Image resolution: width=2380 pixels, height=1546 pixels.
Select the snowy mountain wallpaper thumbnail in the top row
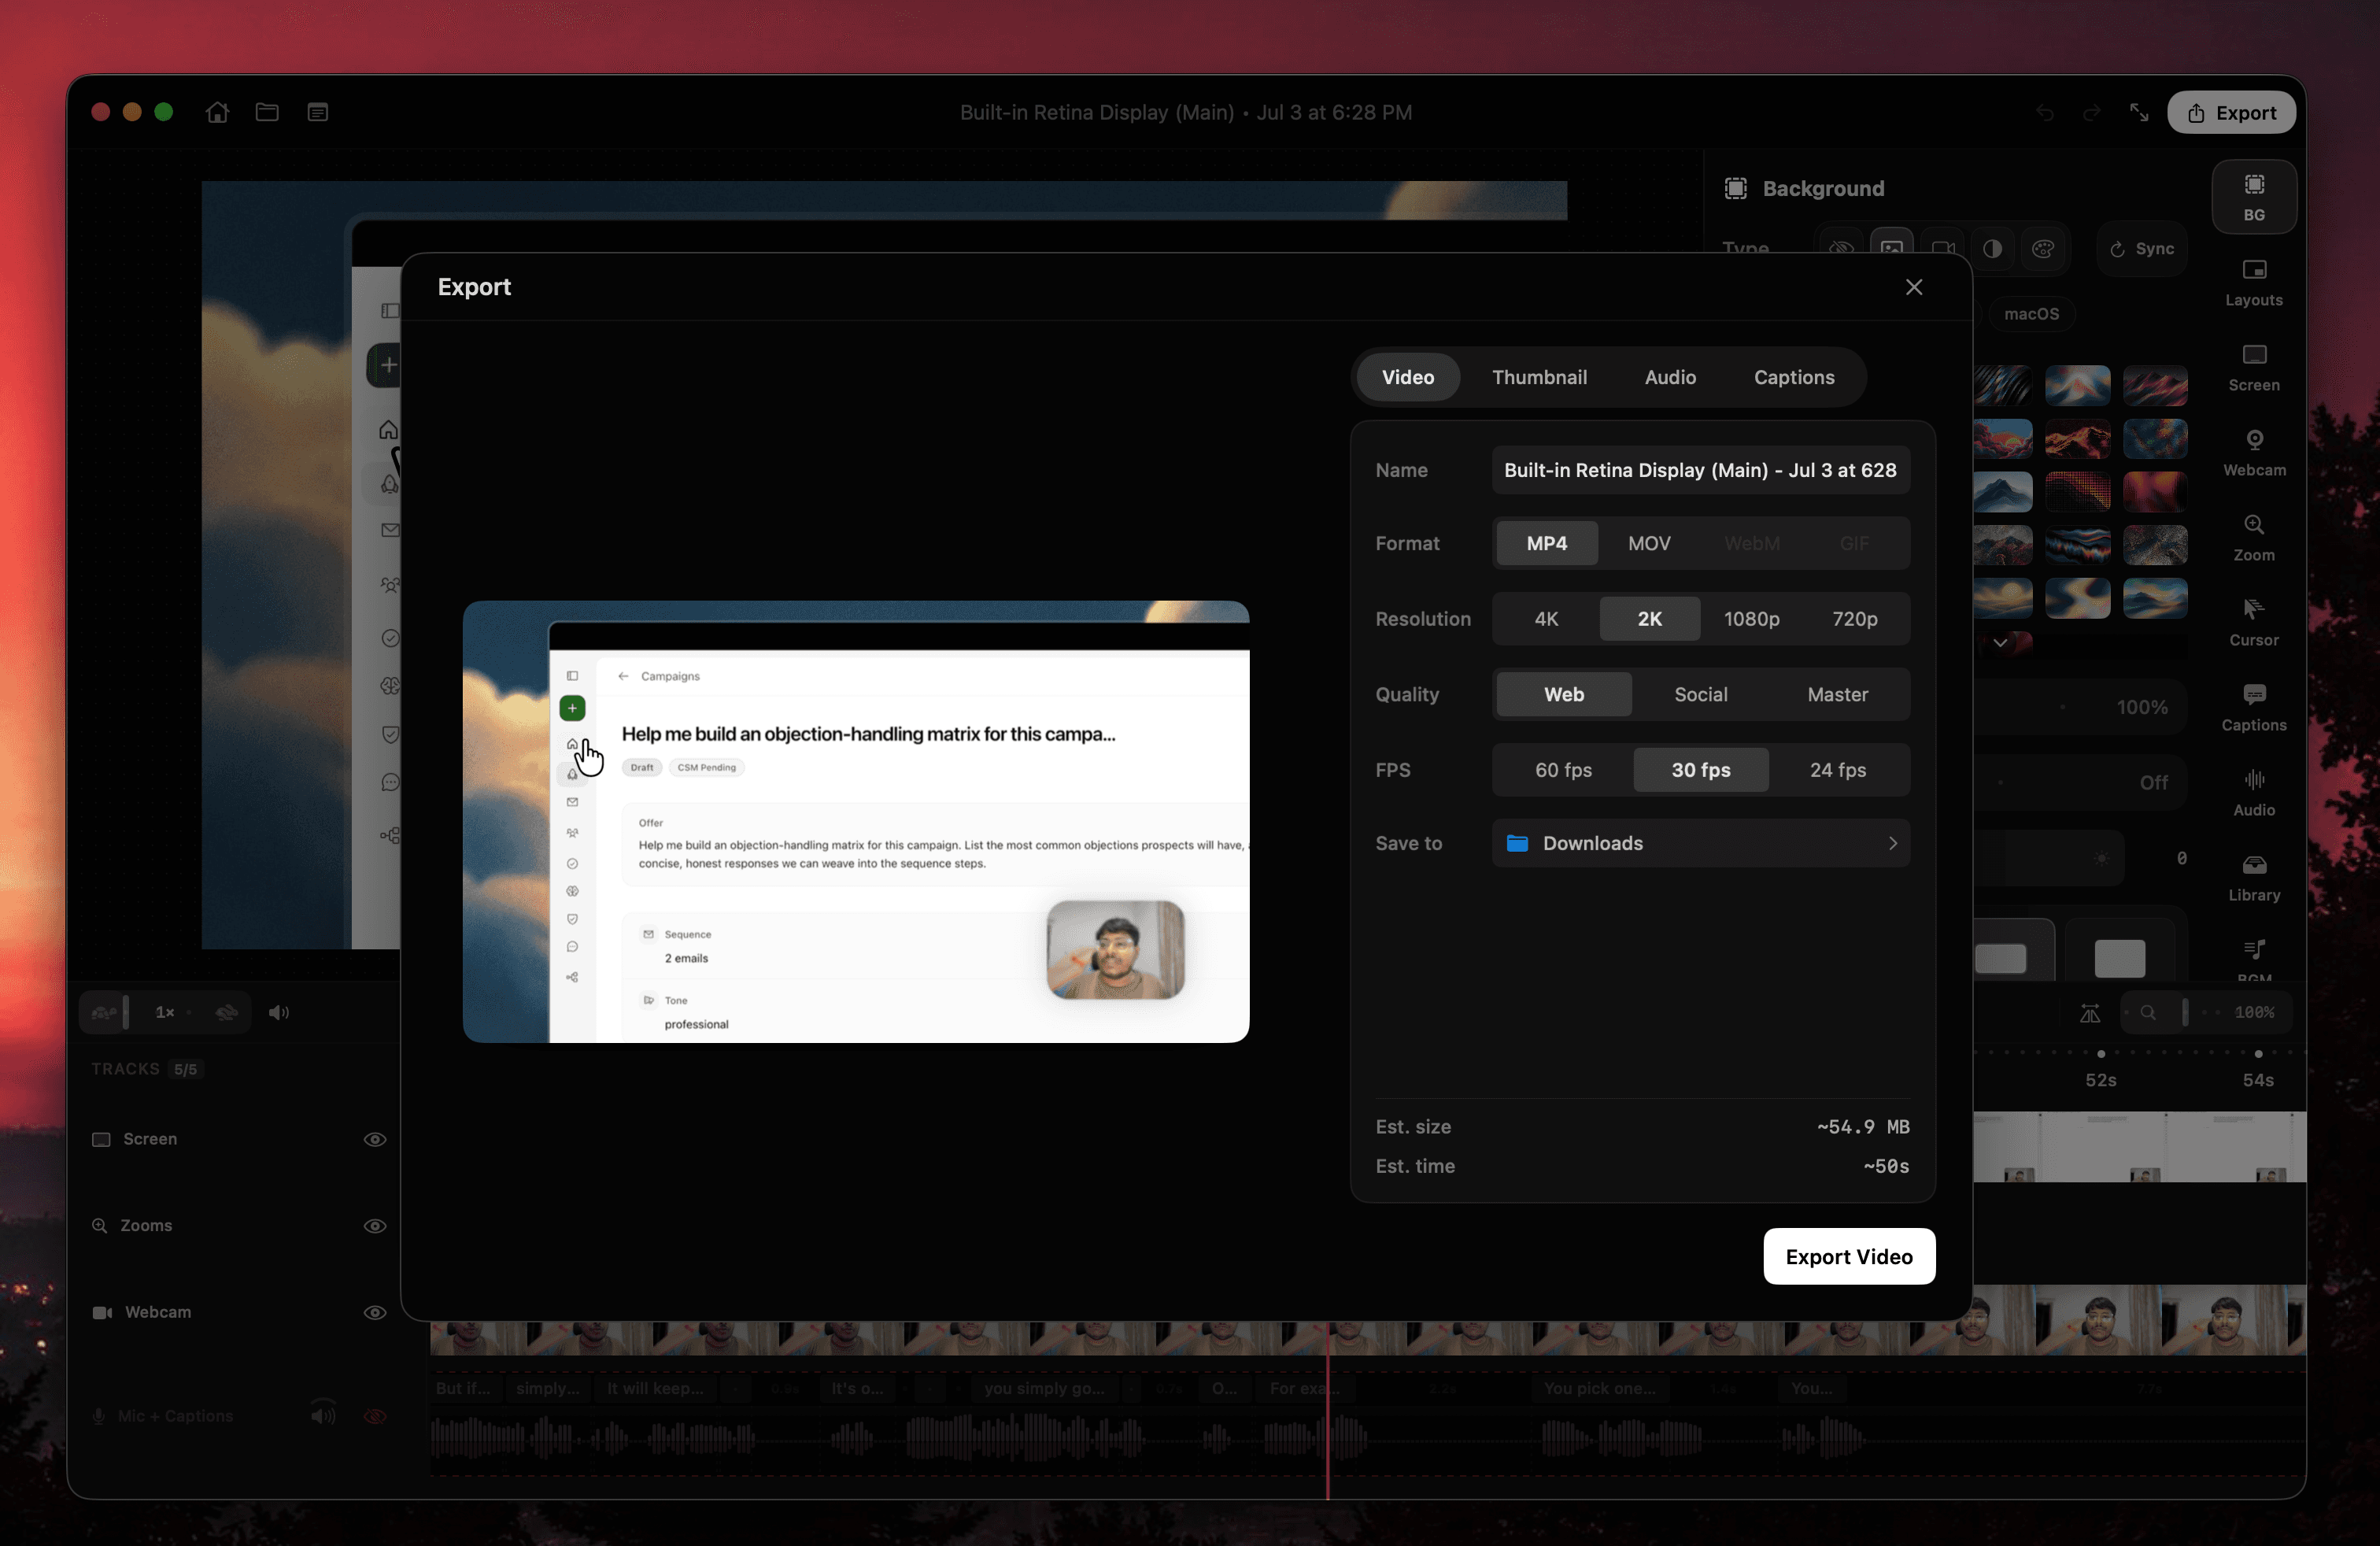(2078, 386)
